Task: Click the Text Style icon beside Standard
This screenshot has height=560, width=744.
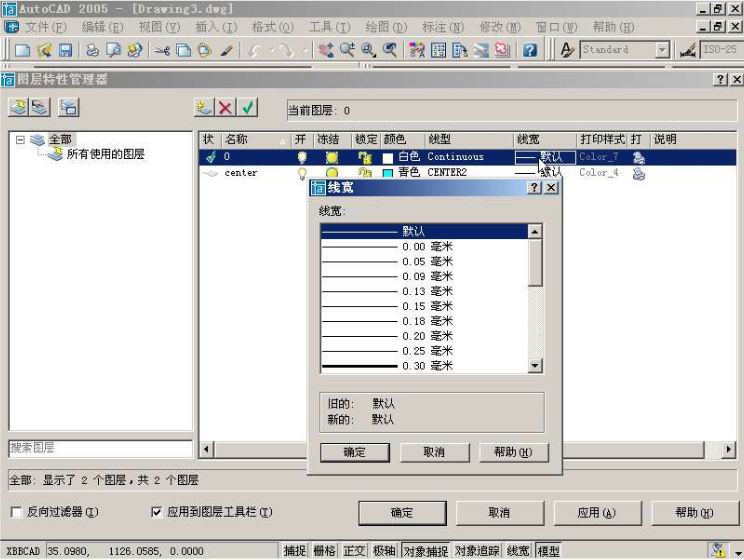Action: [567, 49]
